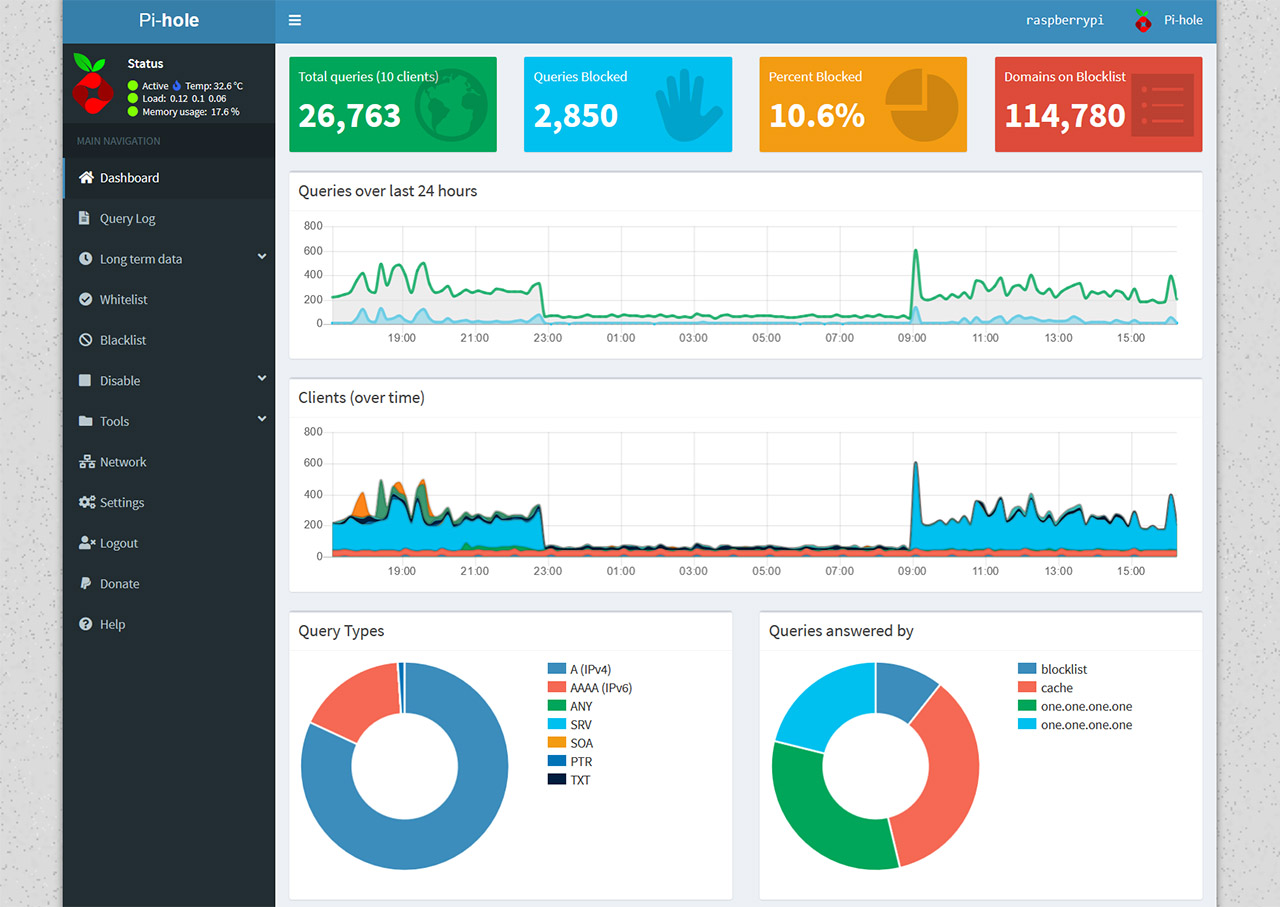The height and width of the screenshot is (907, 1280).
Task: Click the pie chart icon on Percent Blocked card
Action: [922, 105]
